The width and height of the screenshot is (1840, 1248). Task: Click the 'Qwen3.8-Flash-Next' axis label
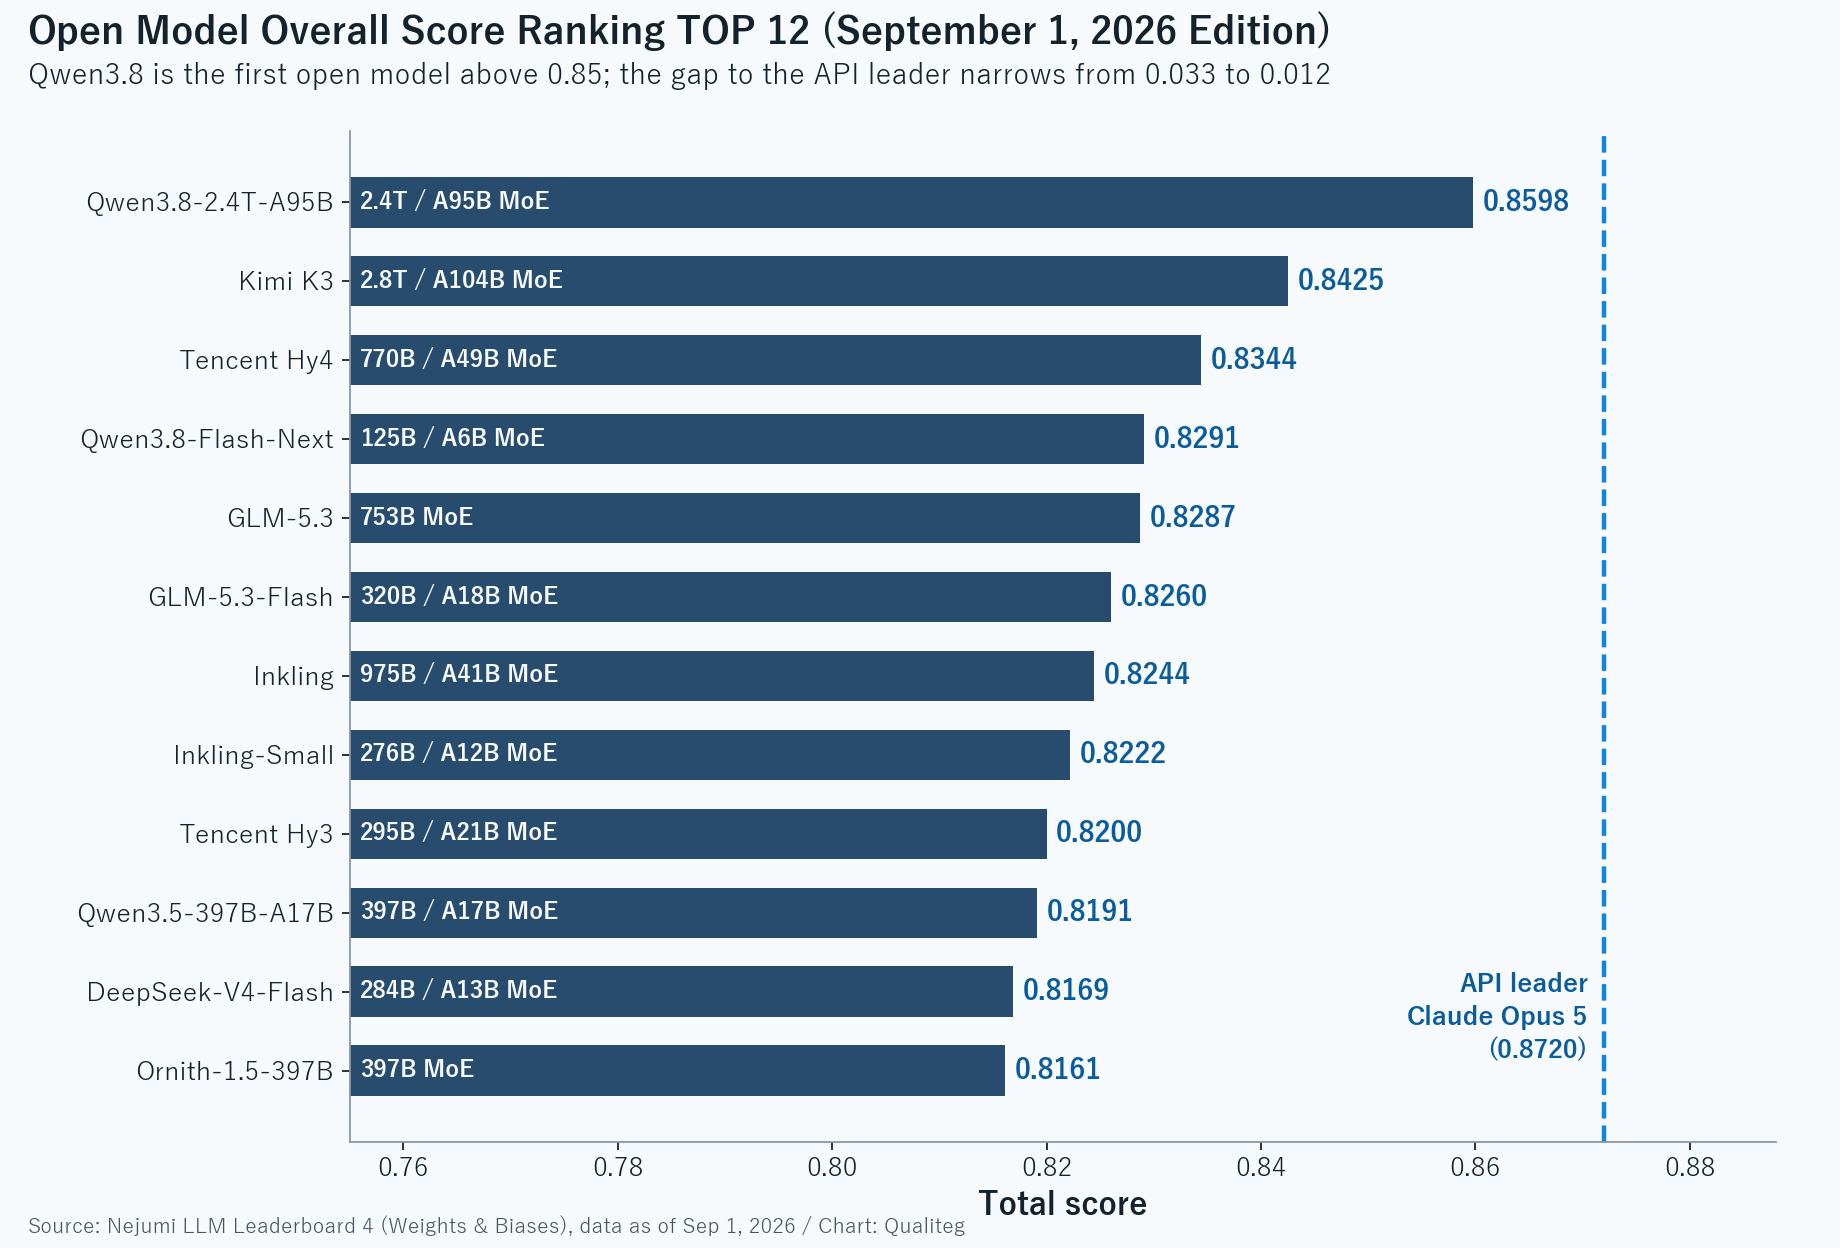pos(207,439)
